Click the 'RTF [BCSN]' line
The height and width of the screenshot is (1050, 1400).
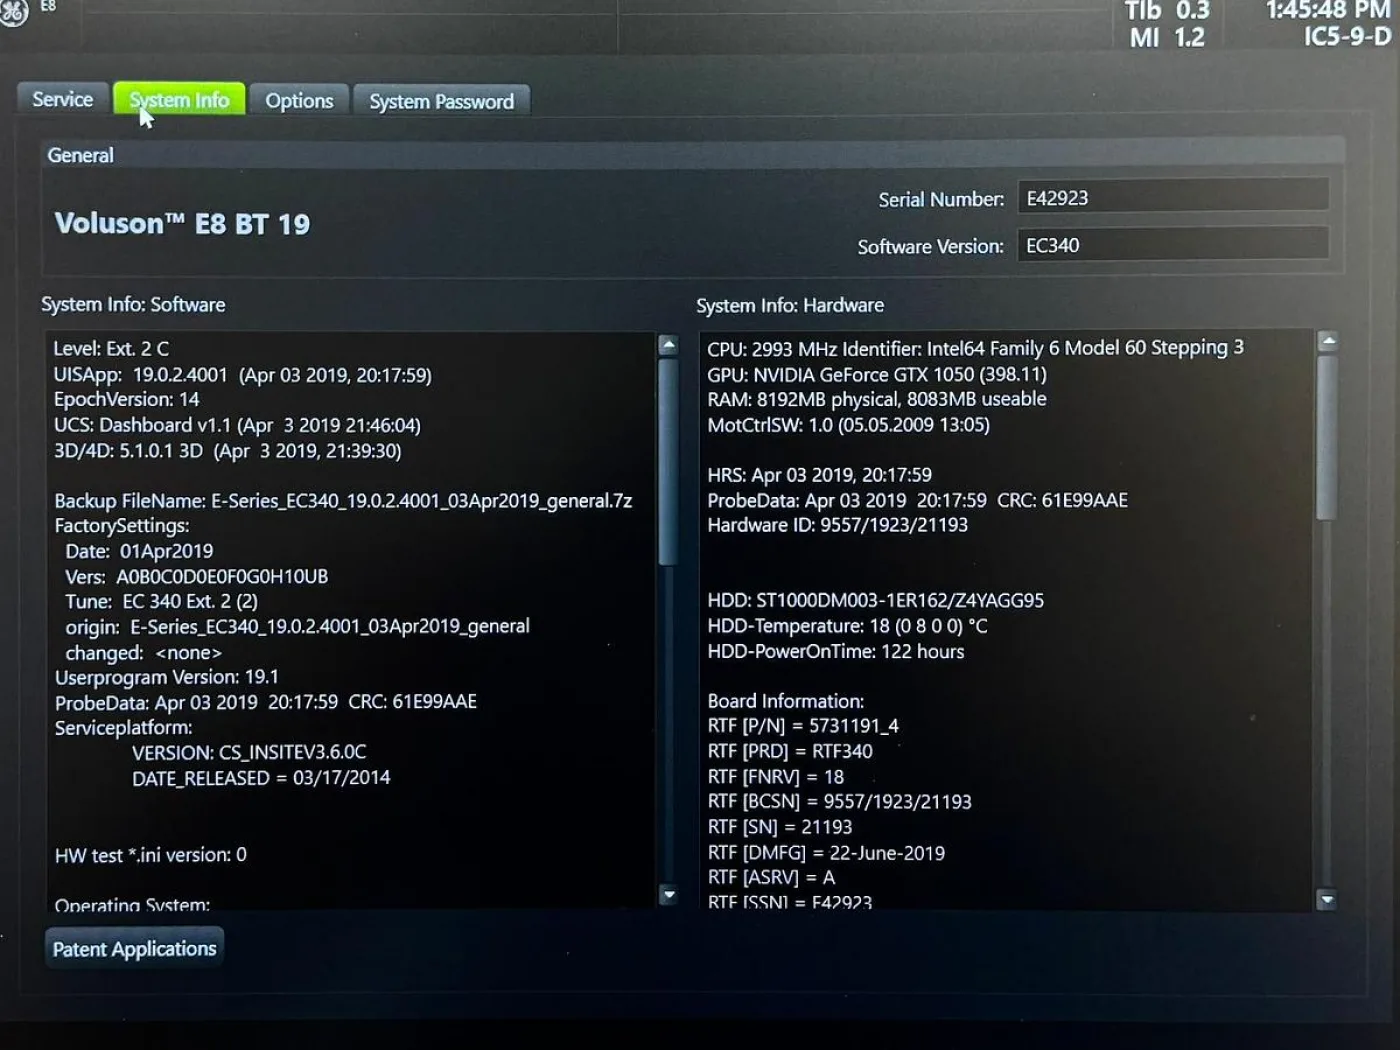[x=839, y=802]
